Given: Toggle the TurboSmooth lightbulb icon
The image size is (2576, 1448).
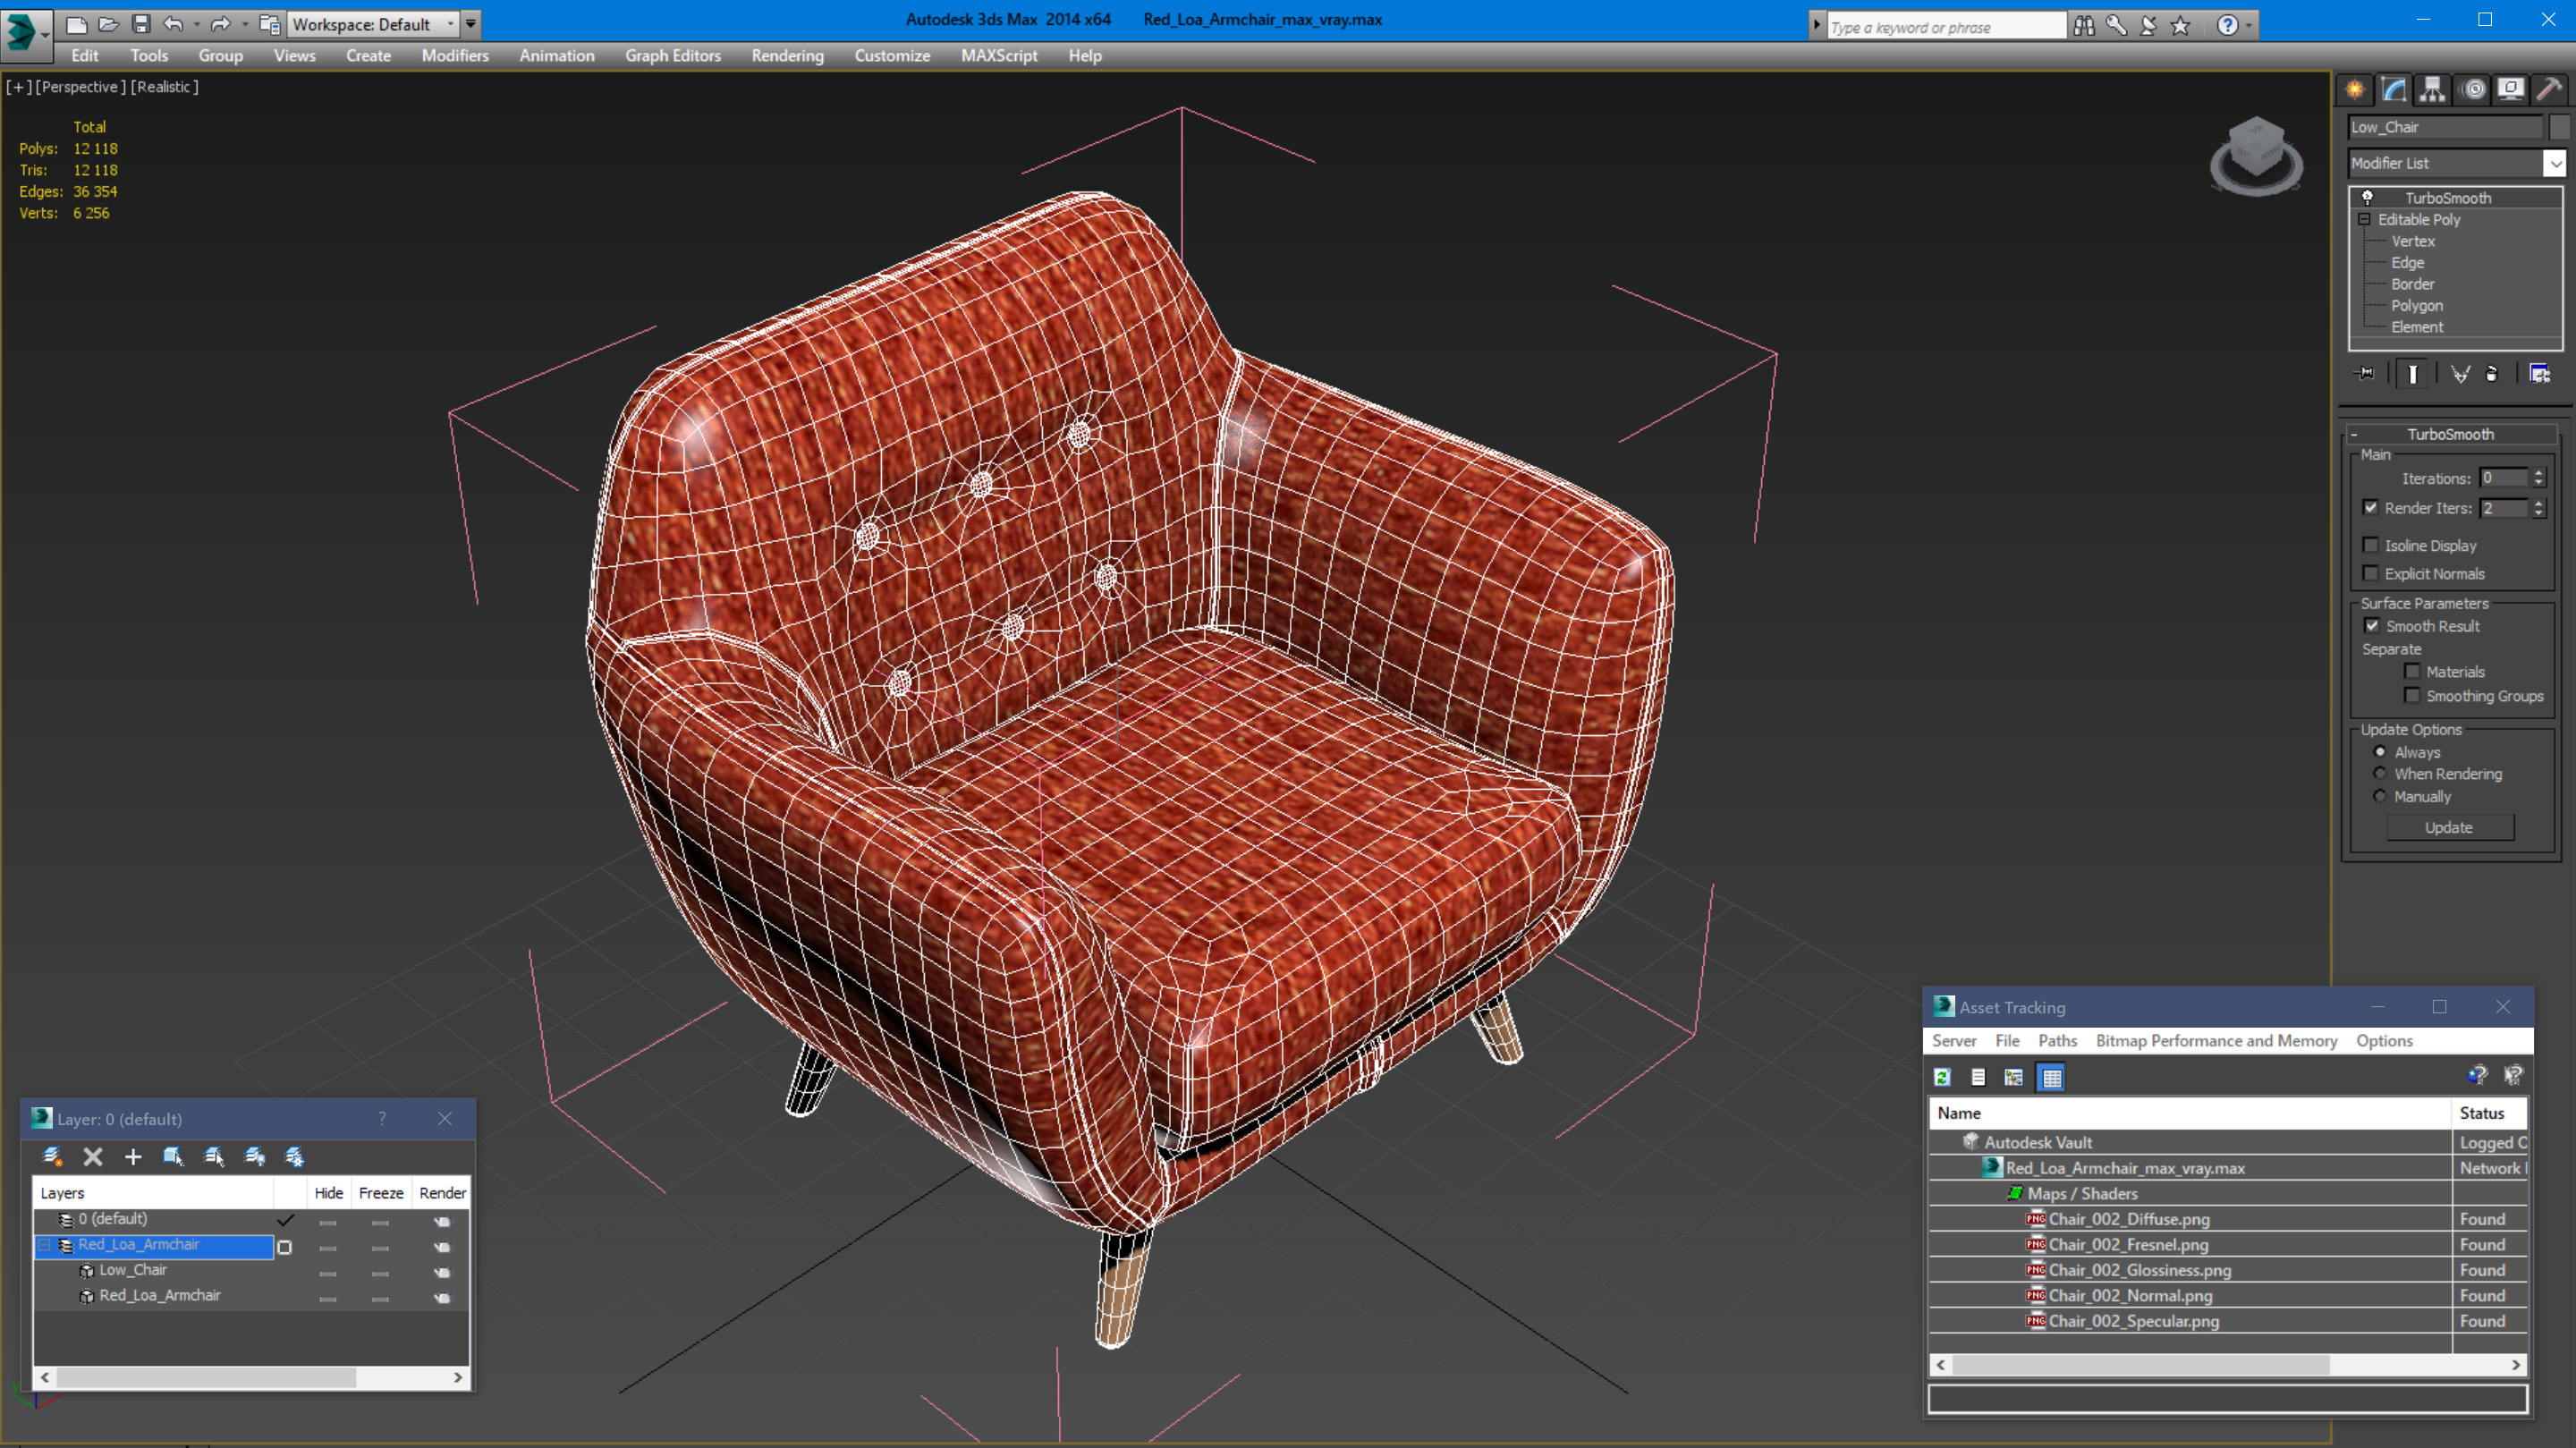Looking at the screenshot, I should pyautogui.click(x=2367, y=197).
